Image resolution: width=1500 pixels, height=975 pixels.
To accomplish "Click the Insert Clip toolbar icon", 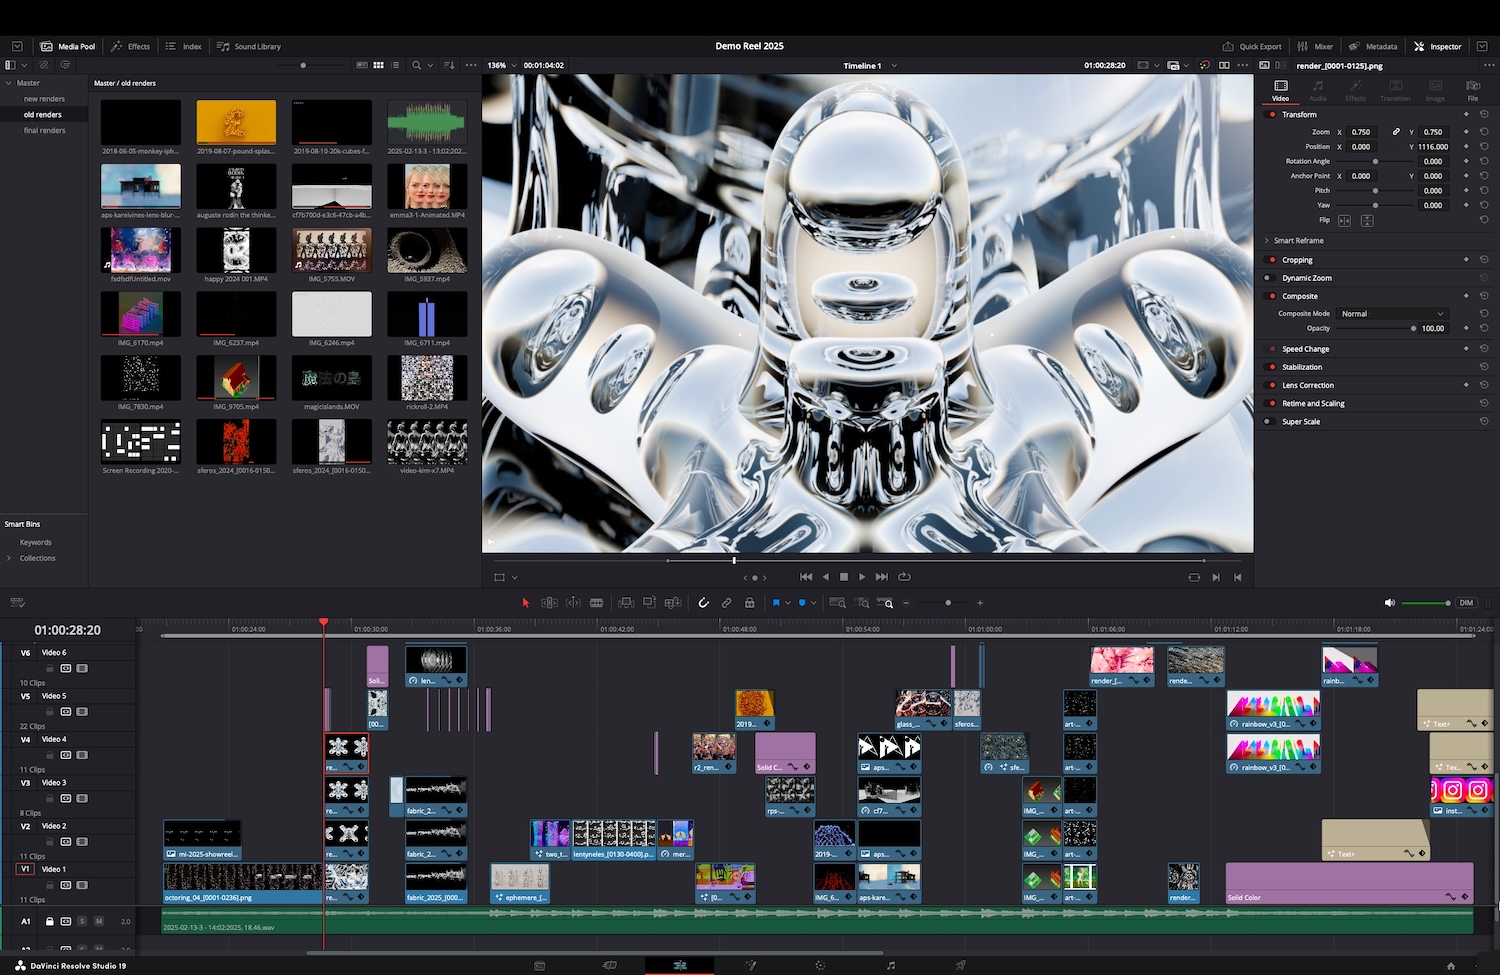I will pyautogui.click(x=626, y=603).
